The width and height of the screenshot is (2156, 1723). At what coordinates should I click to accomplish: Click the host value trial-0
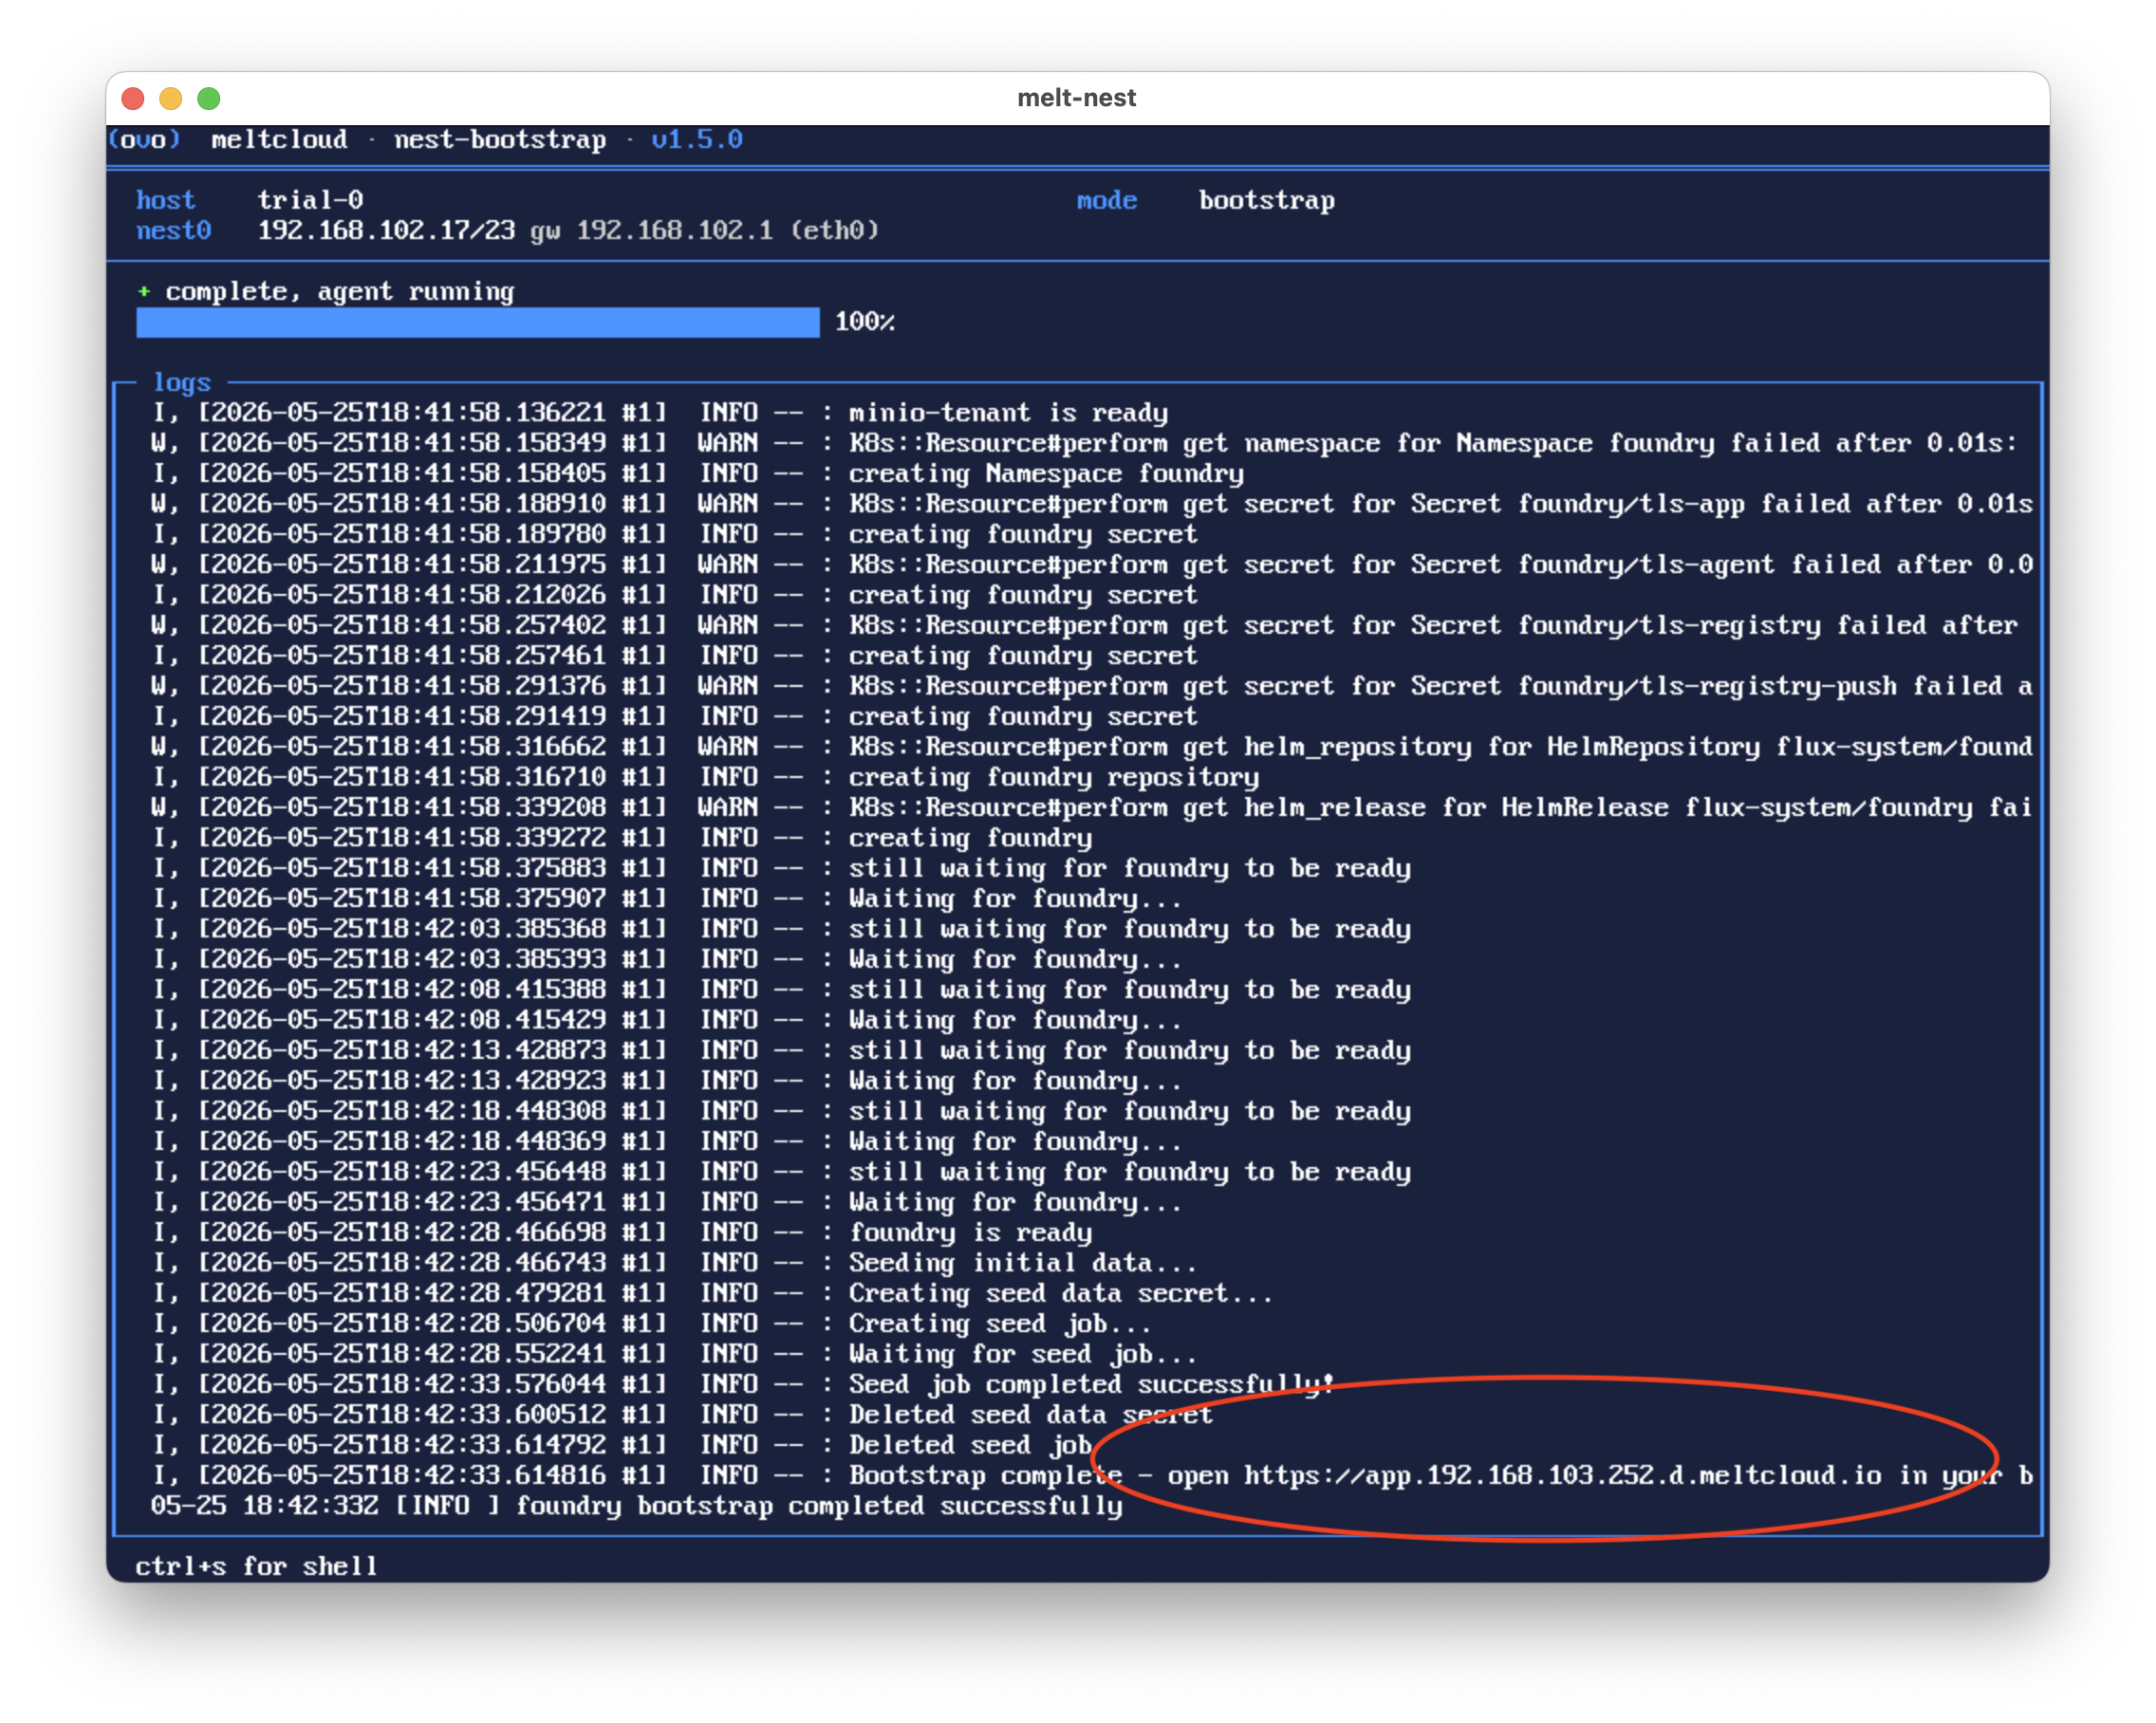tap(310, 200)
